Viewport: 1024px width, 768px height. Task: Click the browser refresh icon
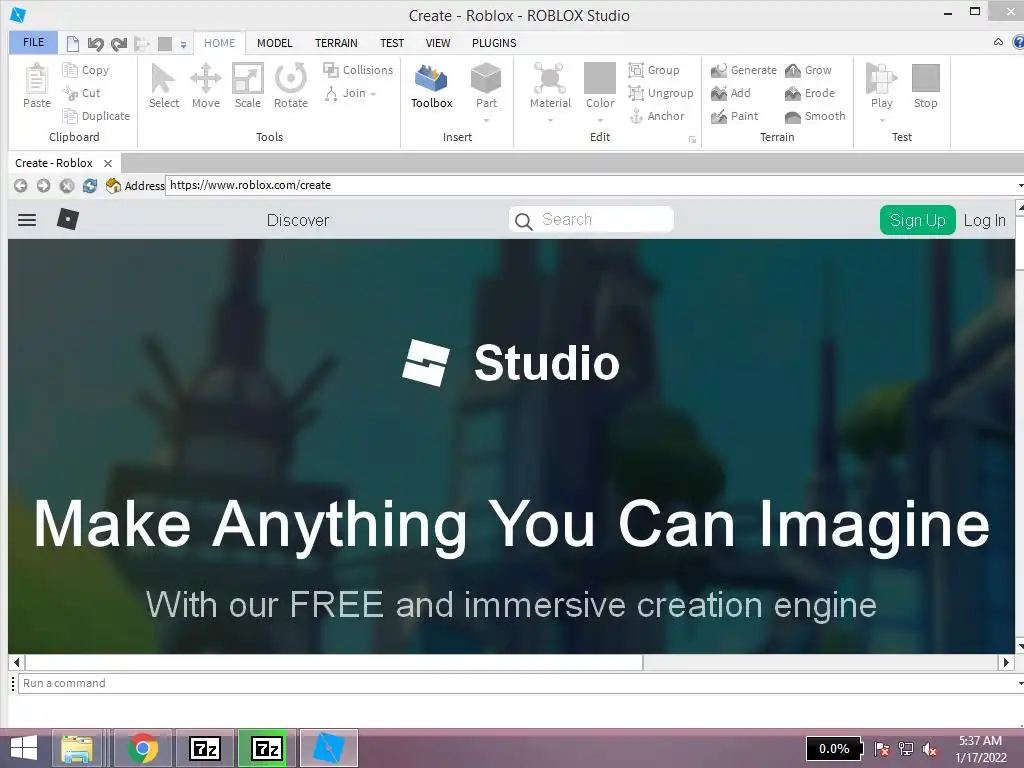click(89, 185)
